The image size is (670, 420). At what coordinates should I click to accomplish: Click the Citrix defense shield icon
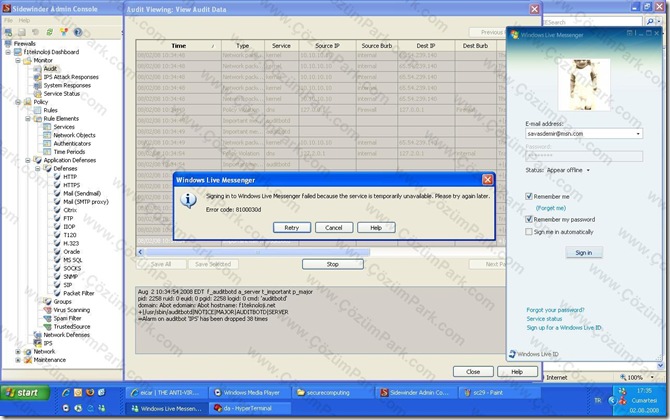(57, 210)
